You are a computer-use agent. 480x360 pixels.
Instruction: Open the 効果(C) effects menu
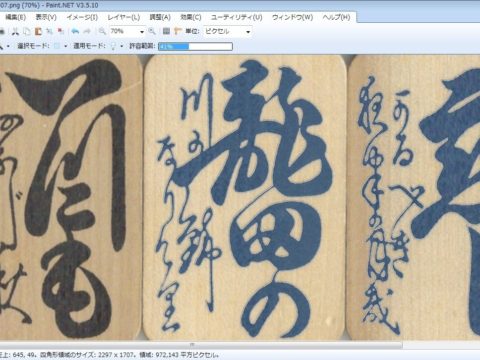click(x=191, y=17)
